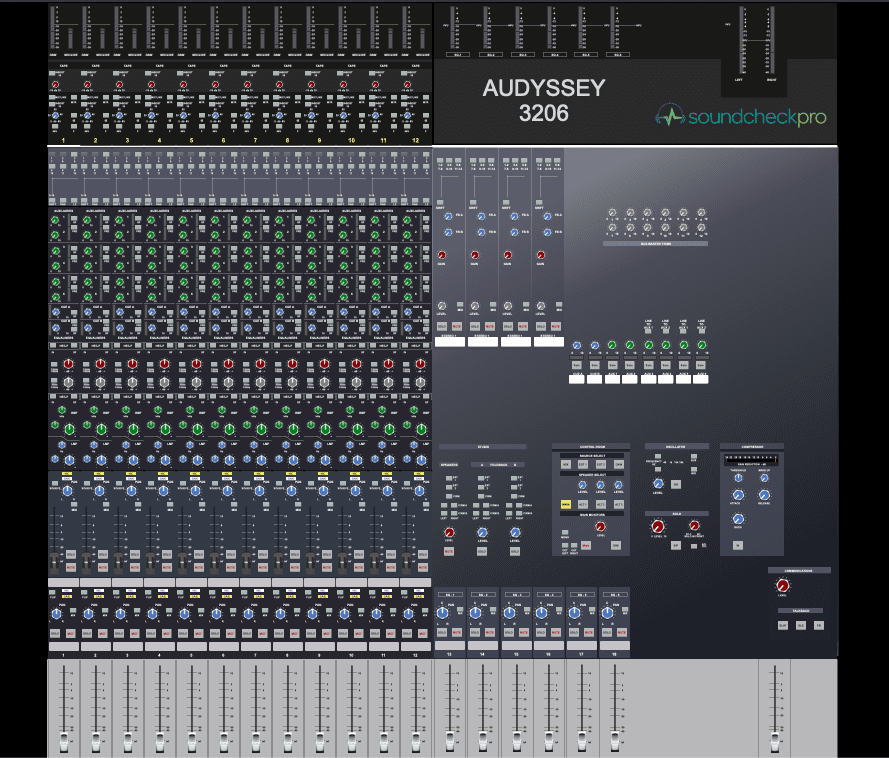The height and width of the screenshot is (758, 889).
Task: Mute channel 16
Action: (x=556, y=632)
